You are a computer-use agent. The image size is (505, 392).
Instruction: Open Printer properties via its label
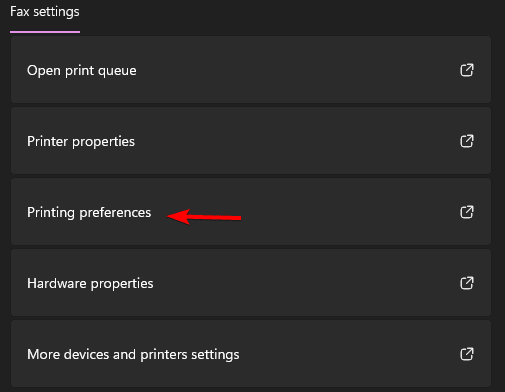coord(81,142)
